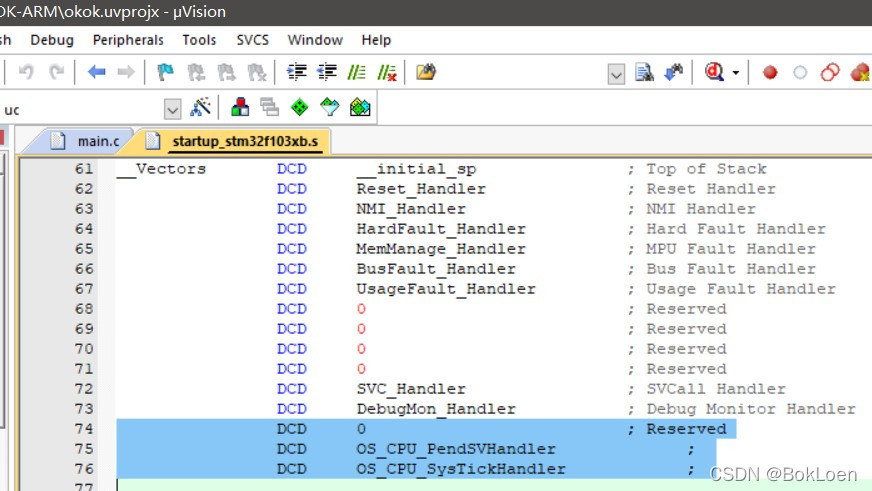Navigate forward with the right arrow
Image resolution: width=872 pixels, height=491 pixels.
coord(126,72)
